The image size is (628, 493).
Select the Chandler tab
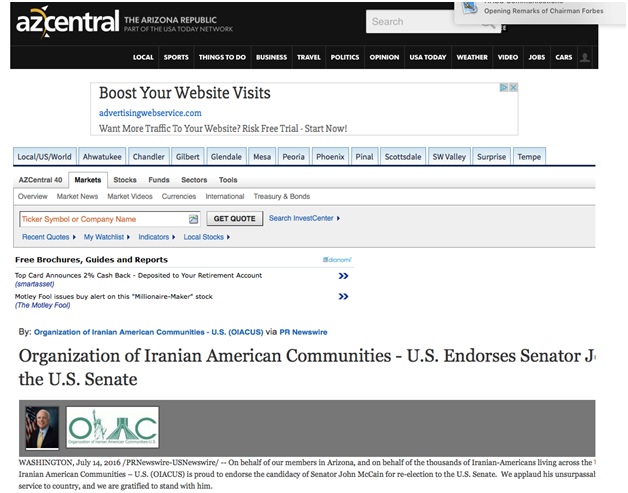[149, 157]
